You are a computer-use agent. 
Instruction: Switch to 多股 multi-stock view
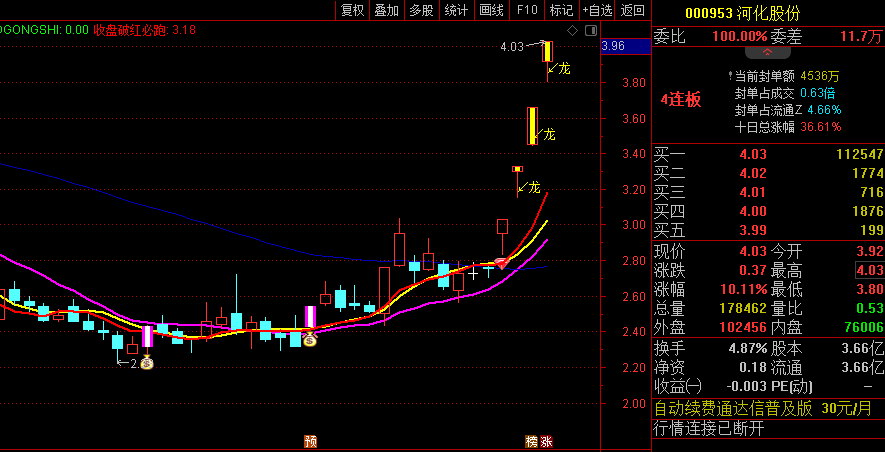(421, 10)
